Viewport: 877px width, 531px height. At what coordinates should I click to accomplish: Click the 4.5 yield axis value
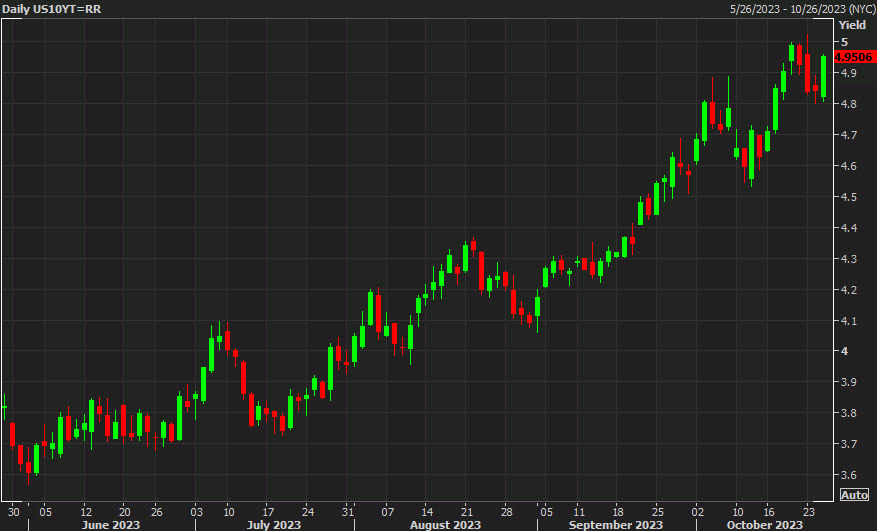click(849, 197)
